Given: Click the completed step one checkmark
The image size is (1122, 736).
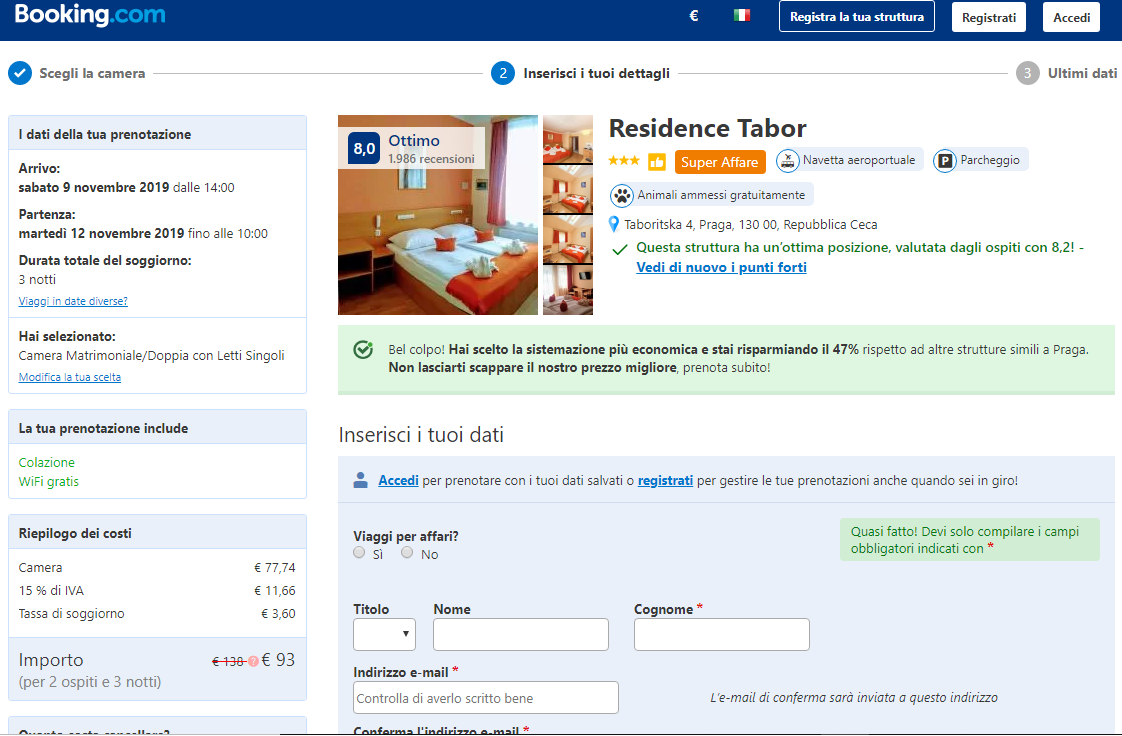Looking at the screenshot, I should [20, 73].
